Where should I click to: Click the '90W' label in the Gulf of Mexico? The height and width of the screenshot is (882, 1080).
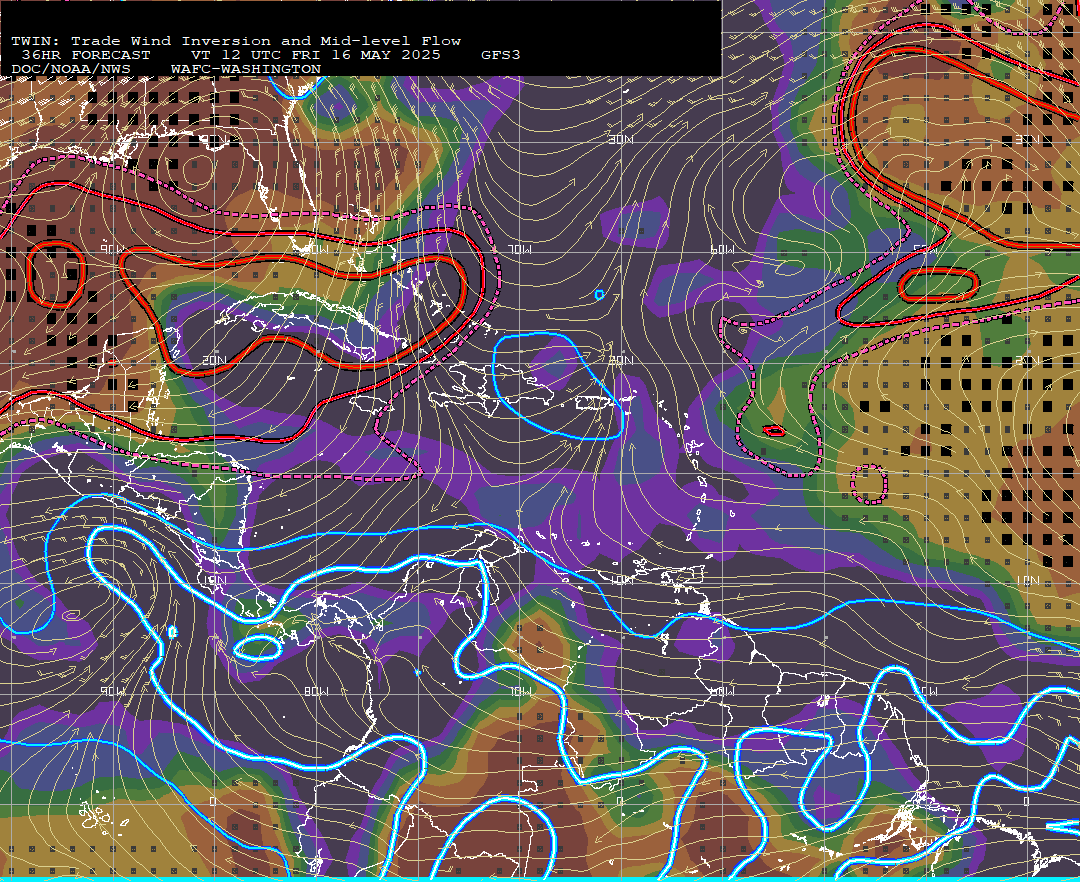[x=113, y=249]
